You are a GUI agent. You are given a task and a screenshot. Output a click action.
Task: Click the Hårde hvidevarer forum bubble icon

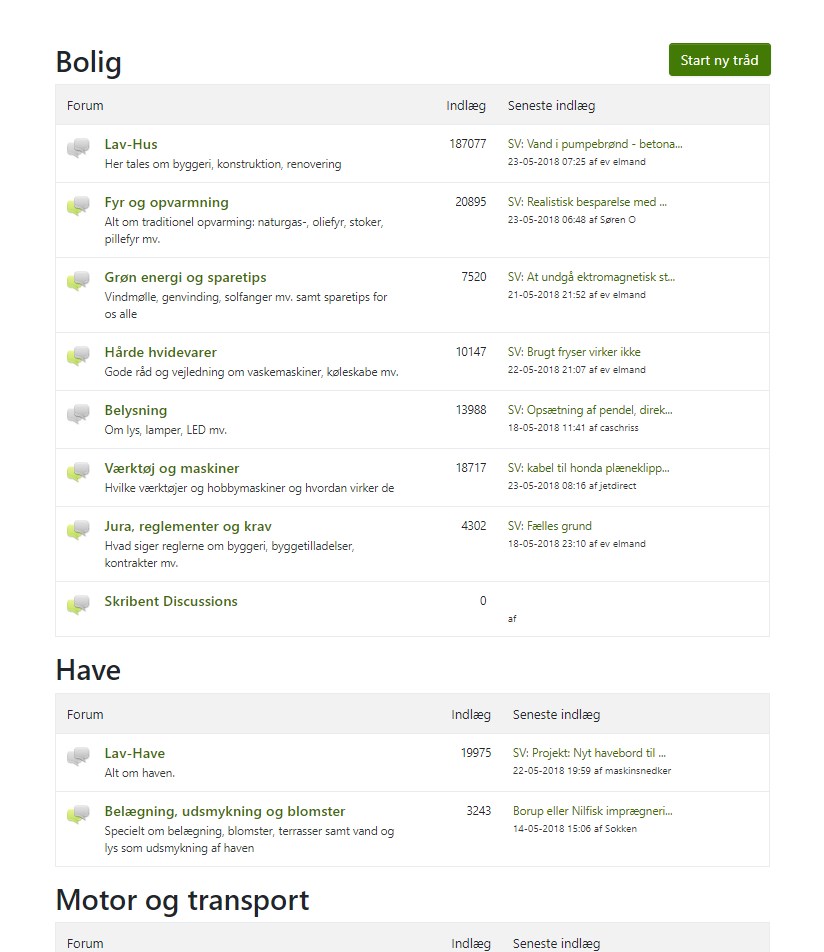point(78,356)
